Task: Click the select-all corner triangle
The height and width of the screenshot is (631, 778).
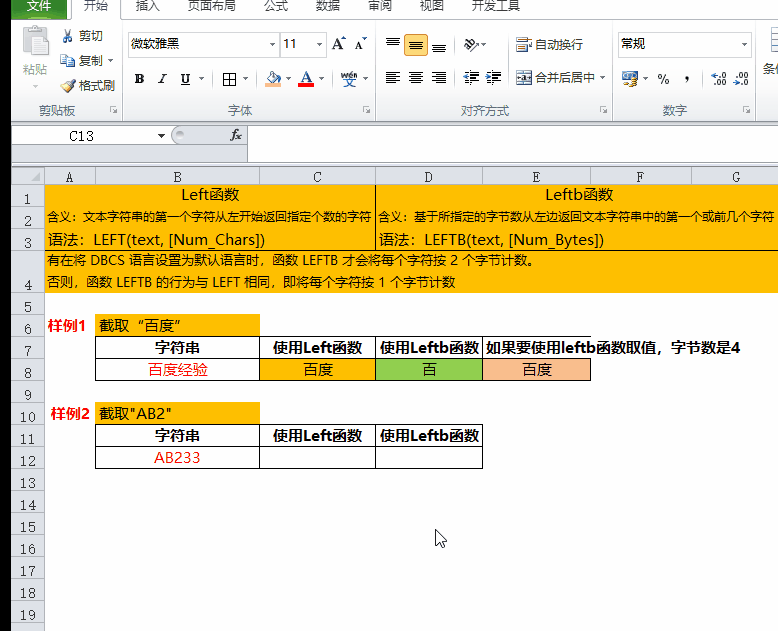Action: click(x=35, y=177)
